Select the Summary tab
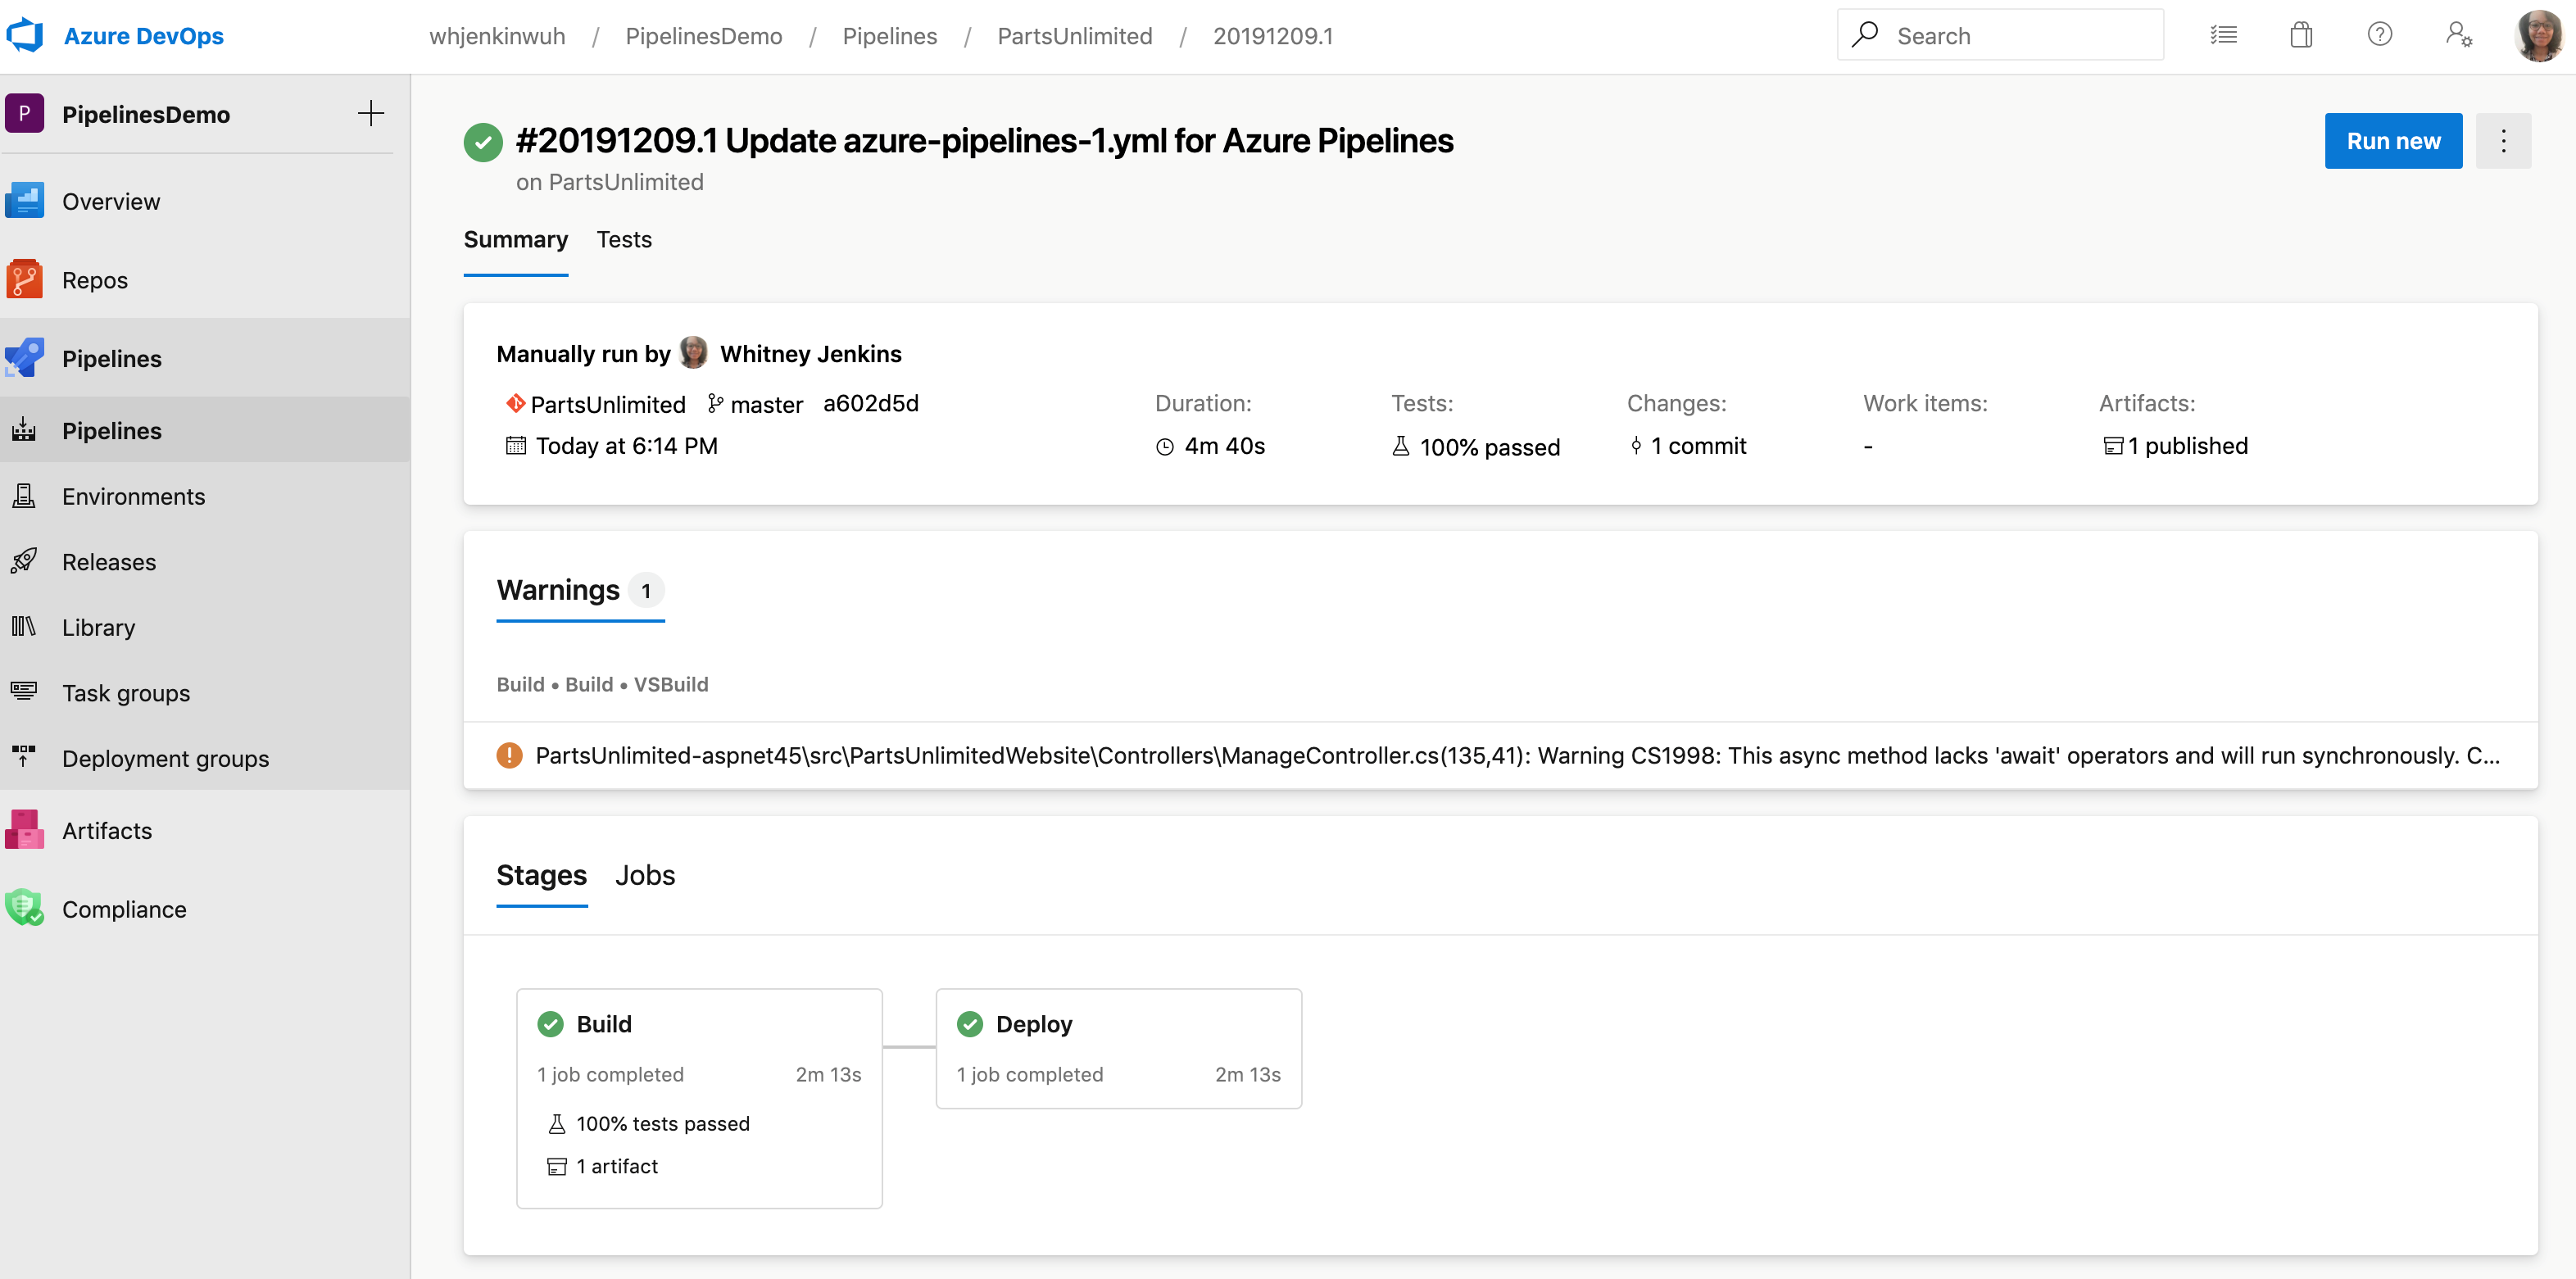Image resolution: width=2576 pixels, height=1279 pixels. pos(515,240)
